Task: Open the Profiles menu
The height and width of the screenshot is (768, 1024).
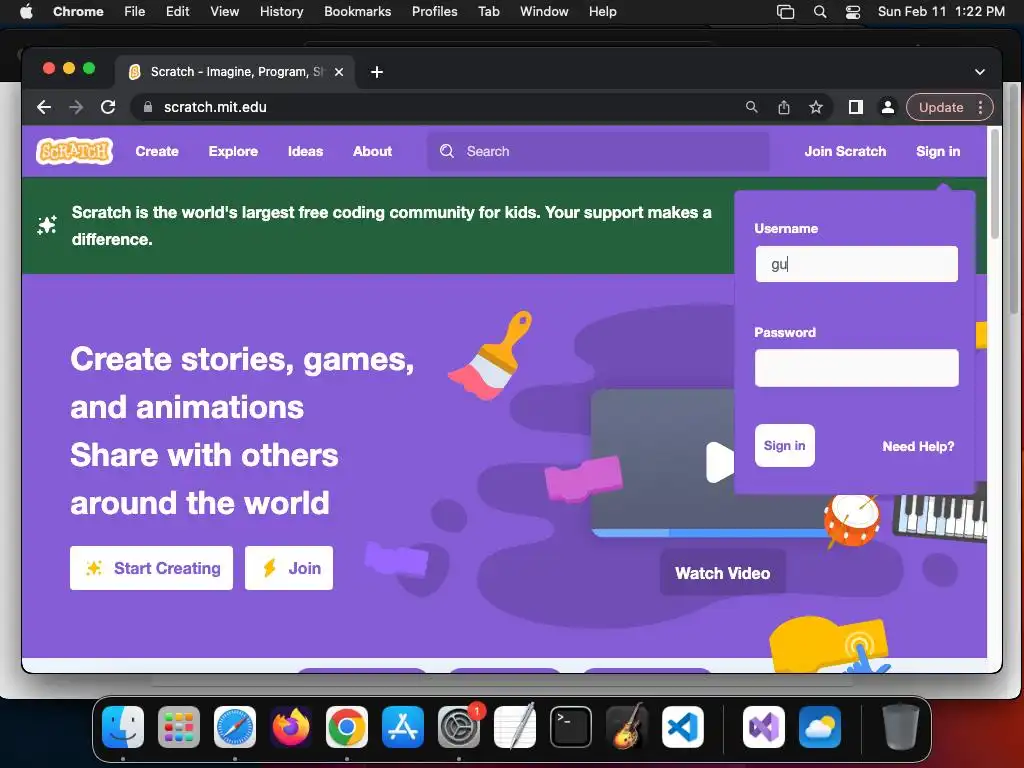Action: (x=434, y=12)
